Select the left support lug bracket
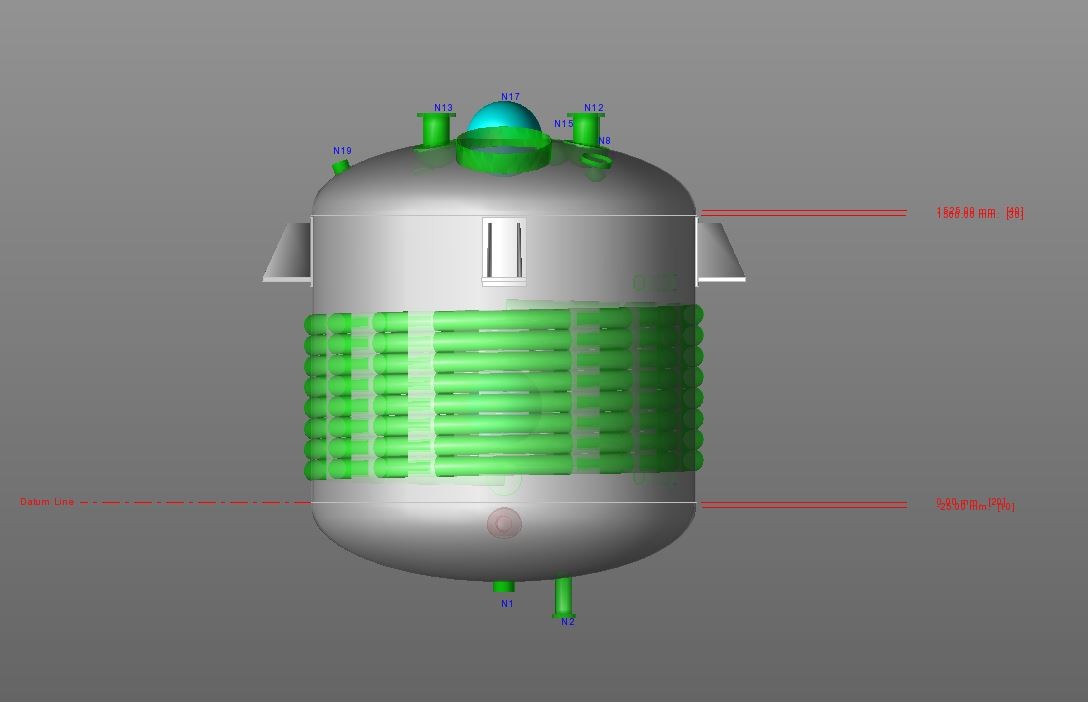The image size is (1088, 702). [x=288, y=254]
